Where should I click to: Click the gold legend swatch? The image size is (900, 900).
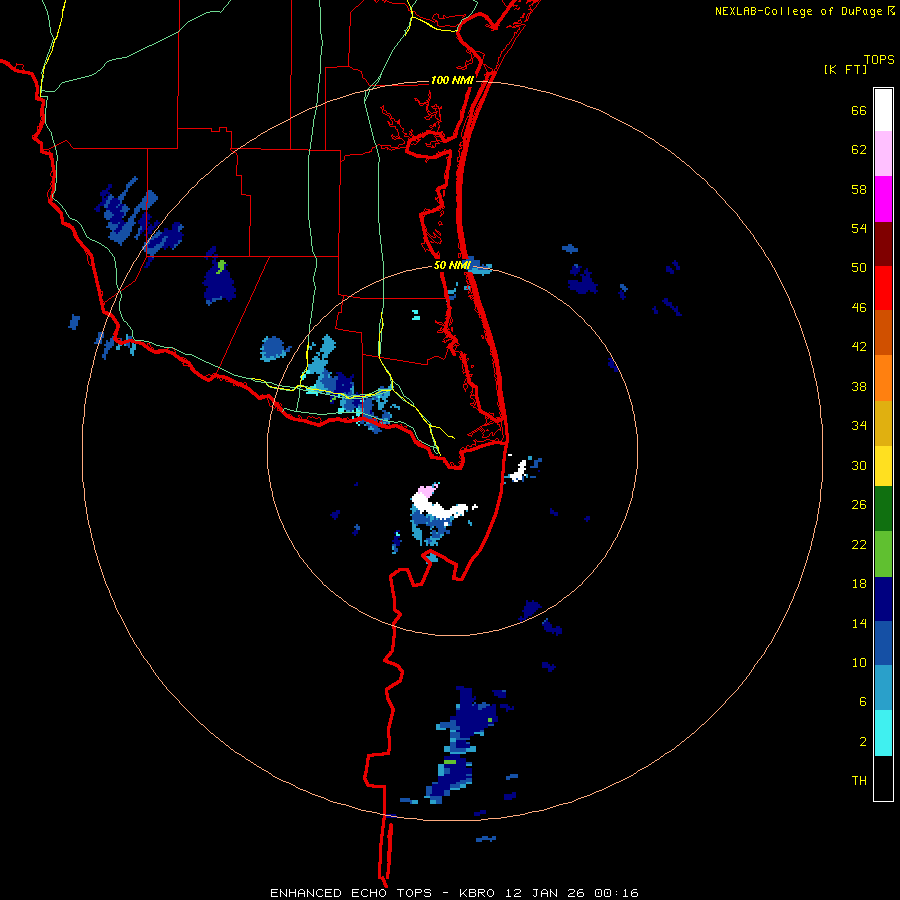883,423
